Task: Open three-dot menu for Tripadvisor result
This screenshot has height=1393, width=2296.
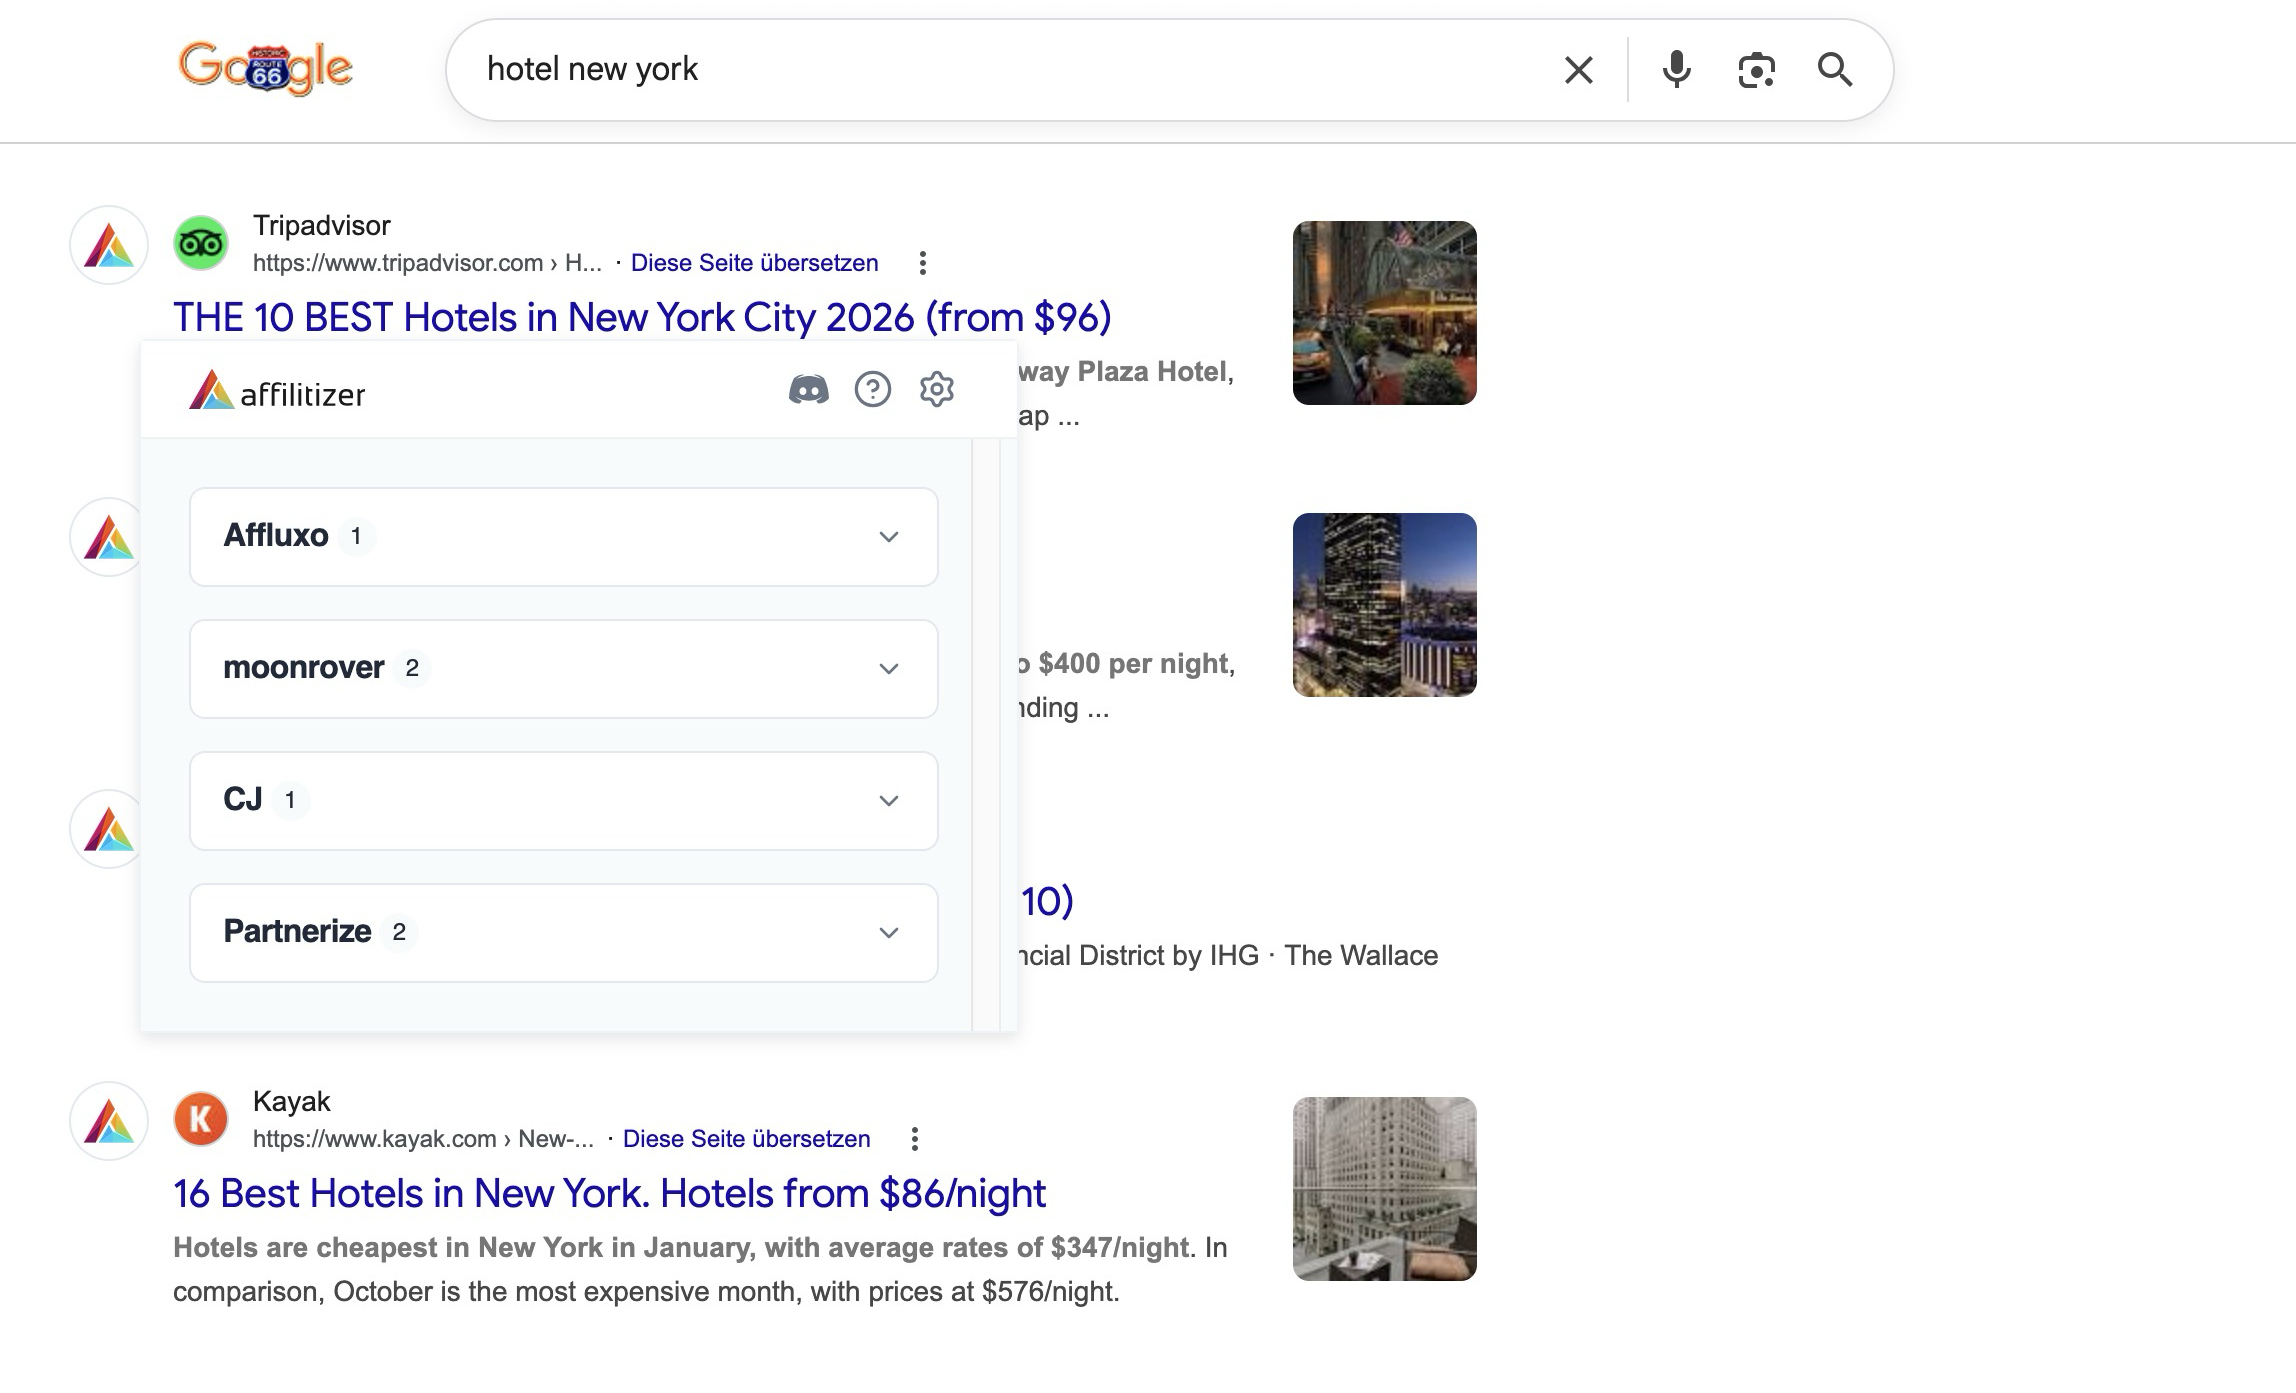Action: [x=923, y=263]
